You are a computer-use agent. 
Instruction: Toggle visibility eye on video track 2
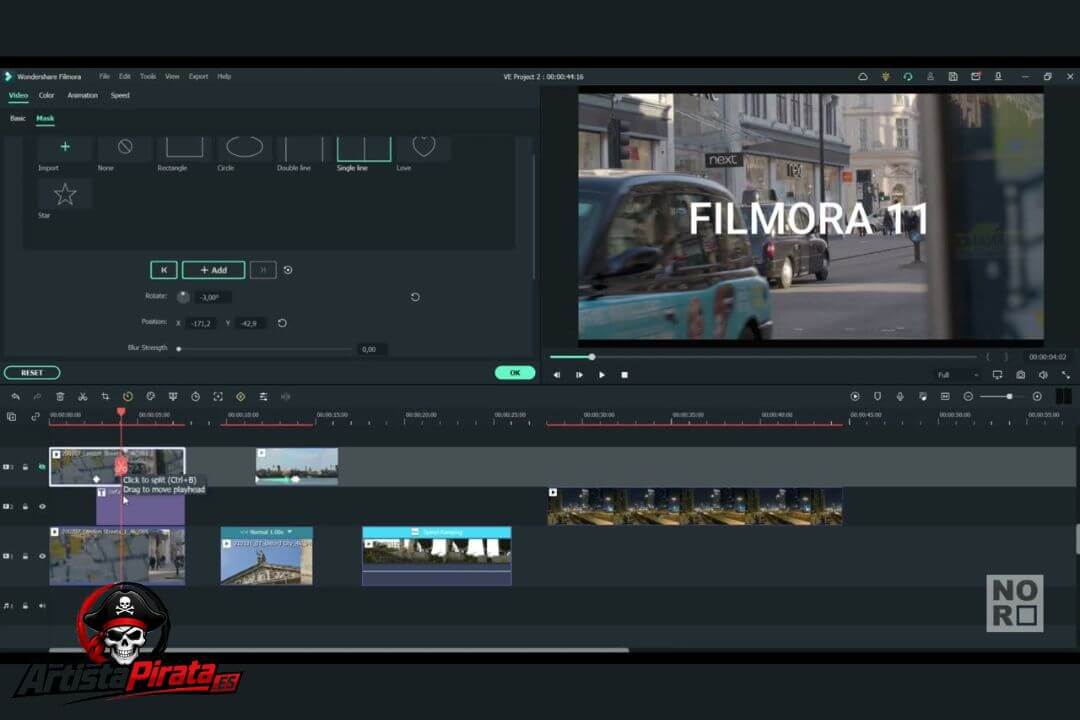click(42, 506)
